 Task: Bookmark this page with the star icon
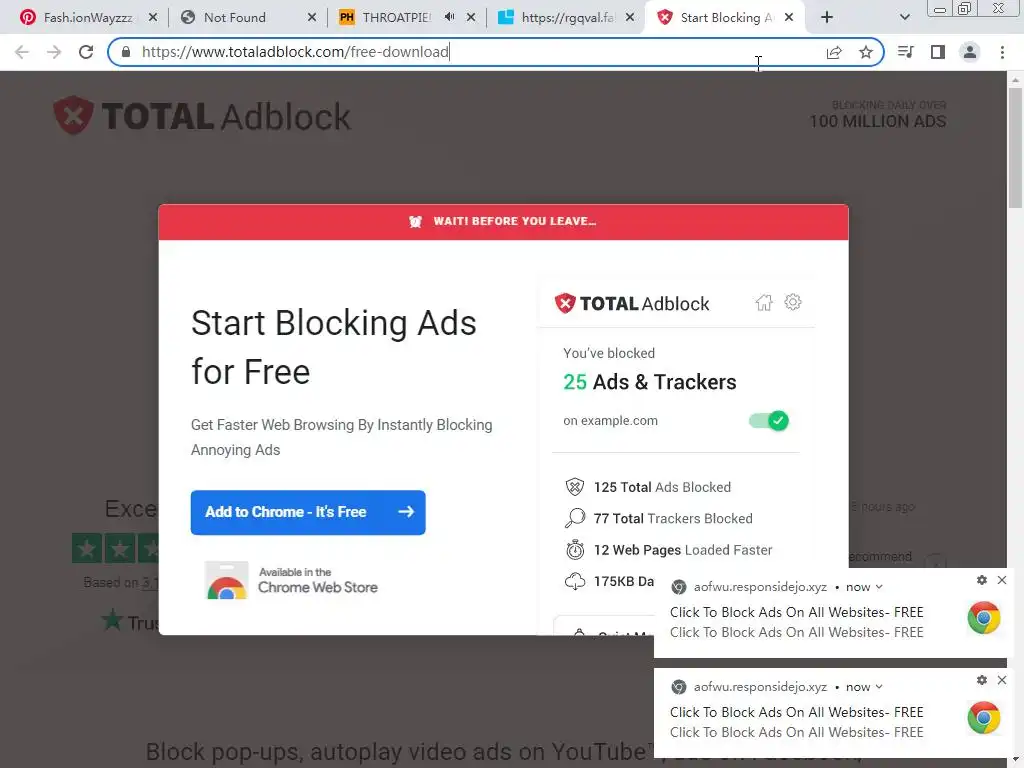click(x=866, y=52)
